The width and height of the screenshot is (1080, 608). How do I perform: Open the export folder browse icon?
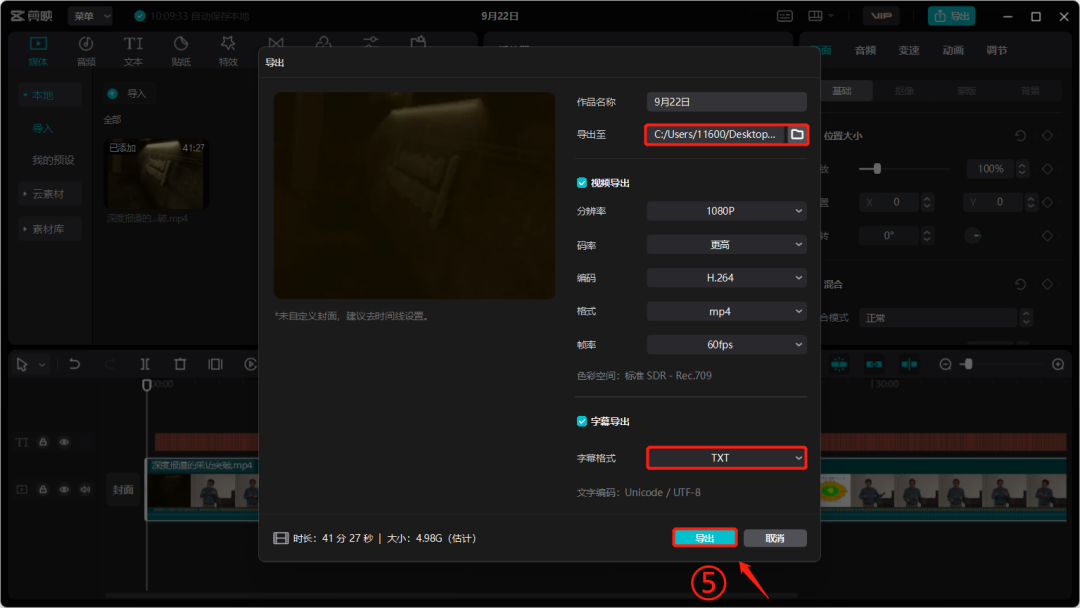coord(797,134)
